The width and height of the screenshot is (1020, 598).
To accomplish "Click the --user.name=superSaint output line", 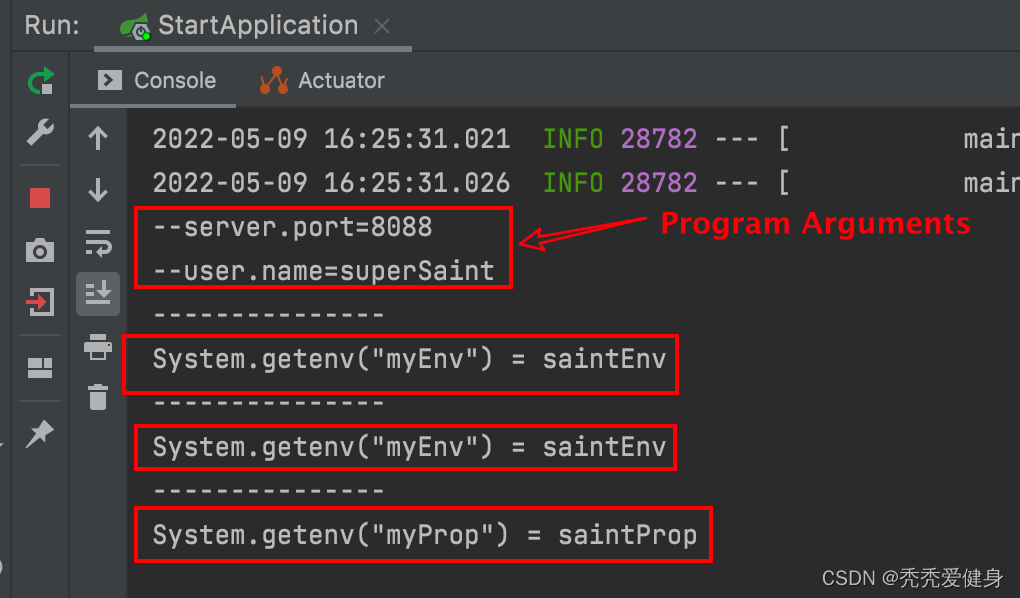I will (323, 270).
